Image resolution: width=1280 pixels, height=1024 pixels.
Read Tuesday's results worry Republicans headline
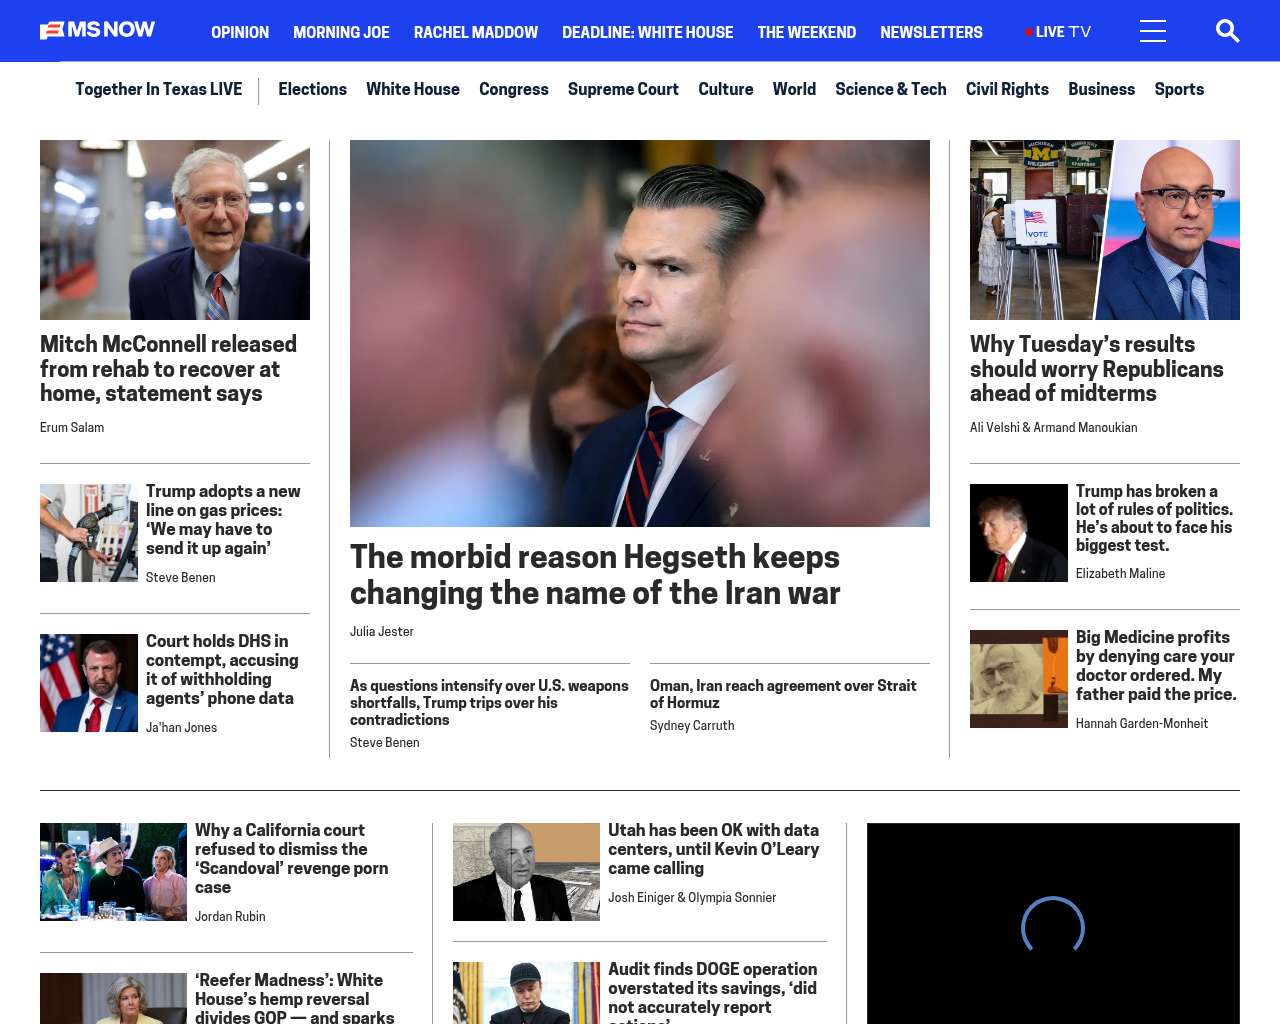tap(1097, 369)
